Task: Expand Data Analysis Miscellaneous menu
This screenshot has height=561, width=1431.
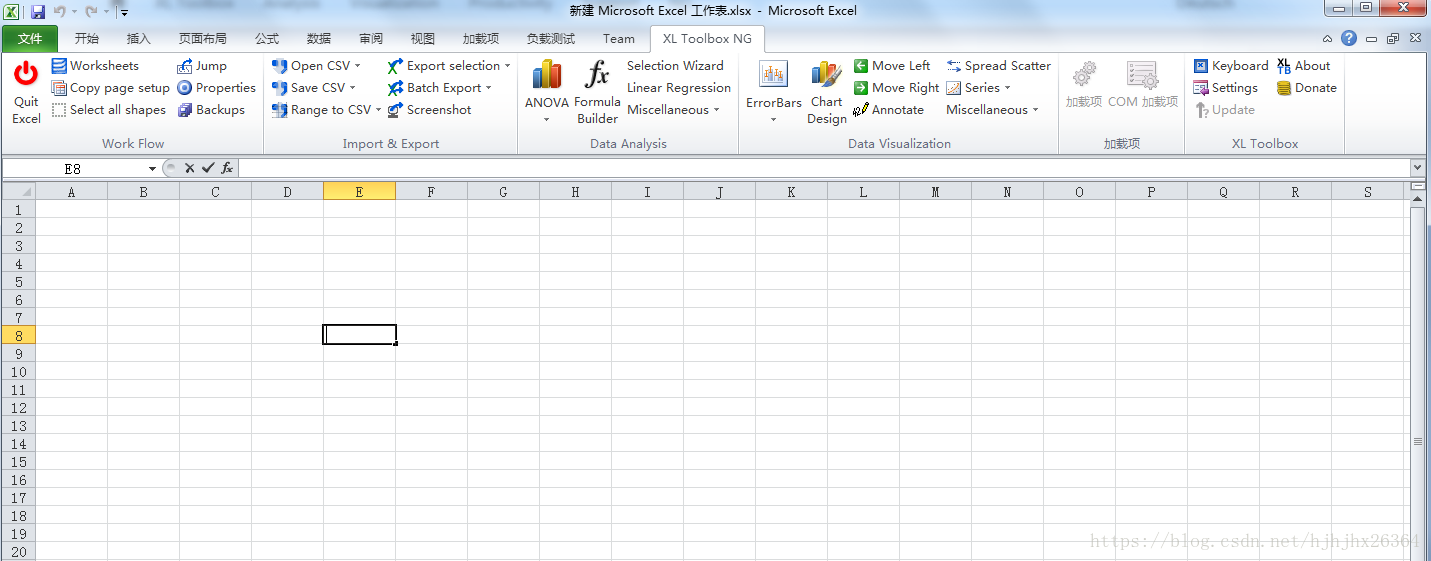Action: [673, 109]
